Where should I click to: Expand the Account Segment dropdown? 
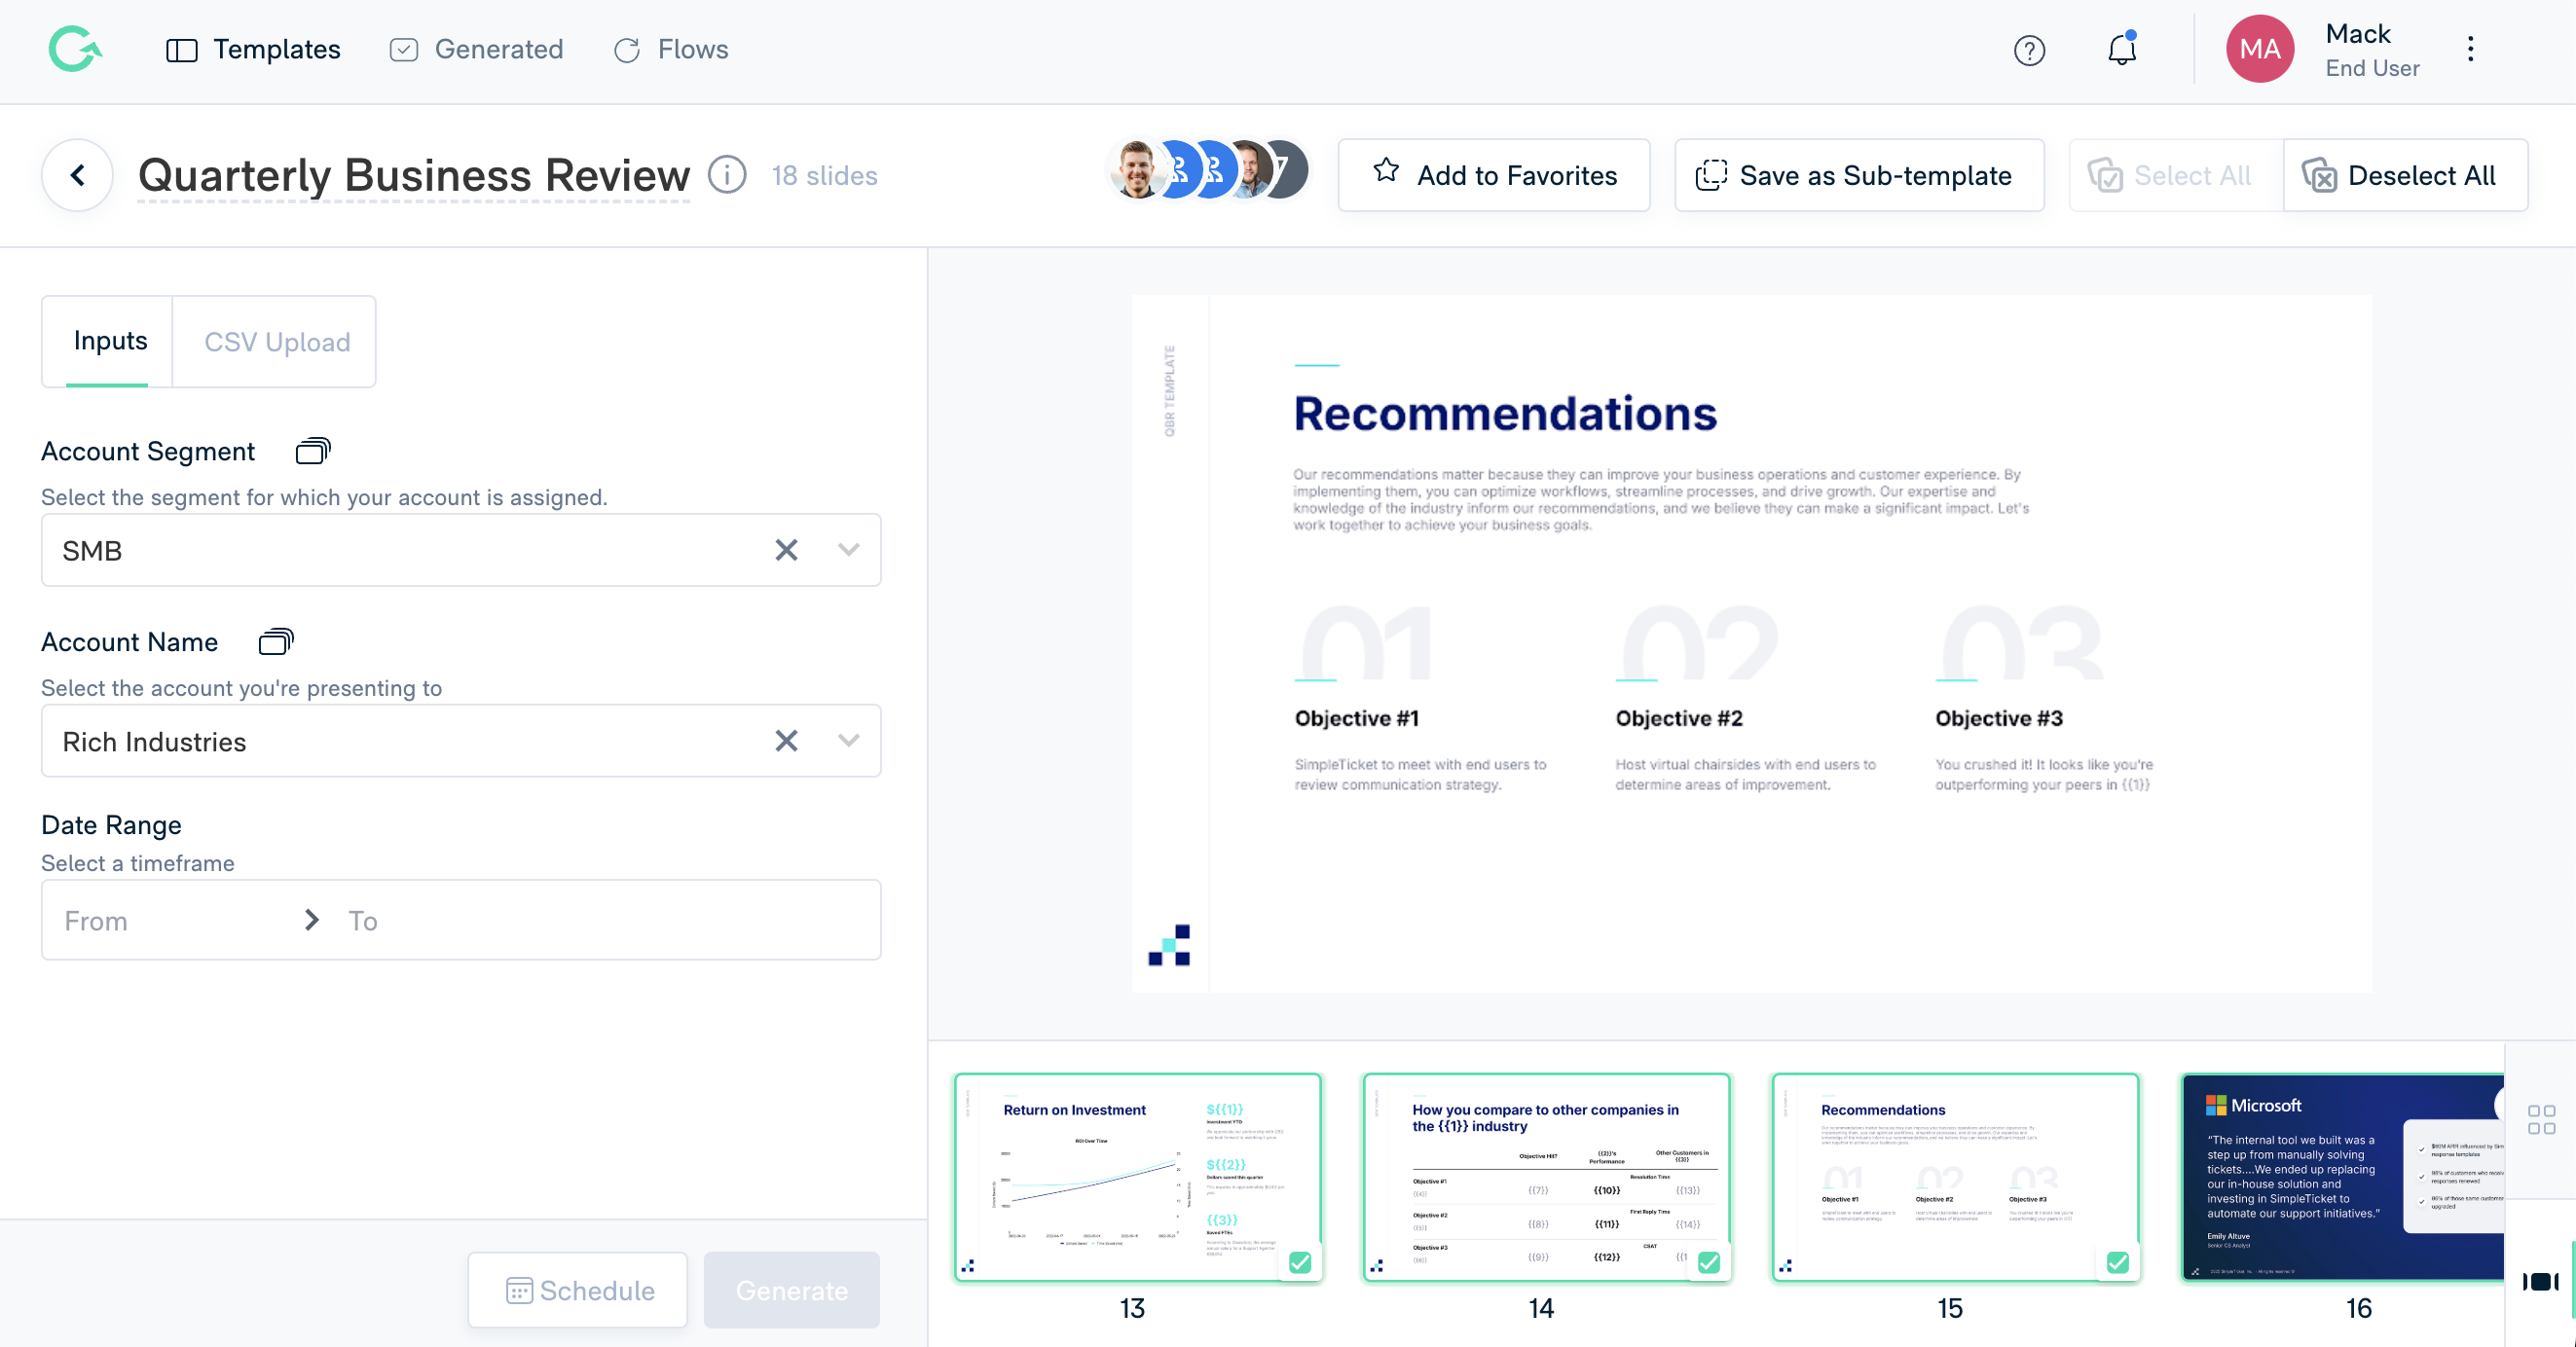848,549
